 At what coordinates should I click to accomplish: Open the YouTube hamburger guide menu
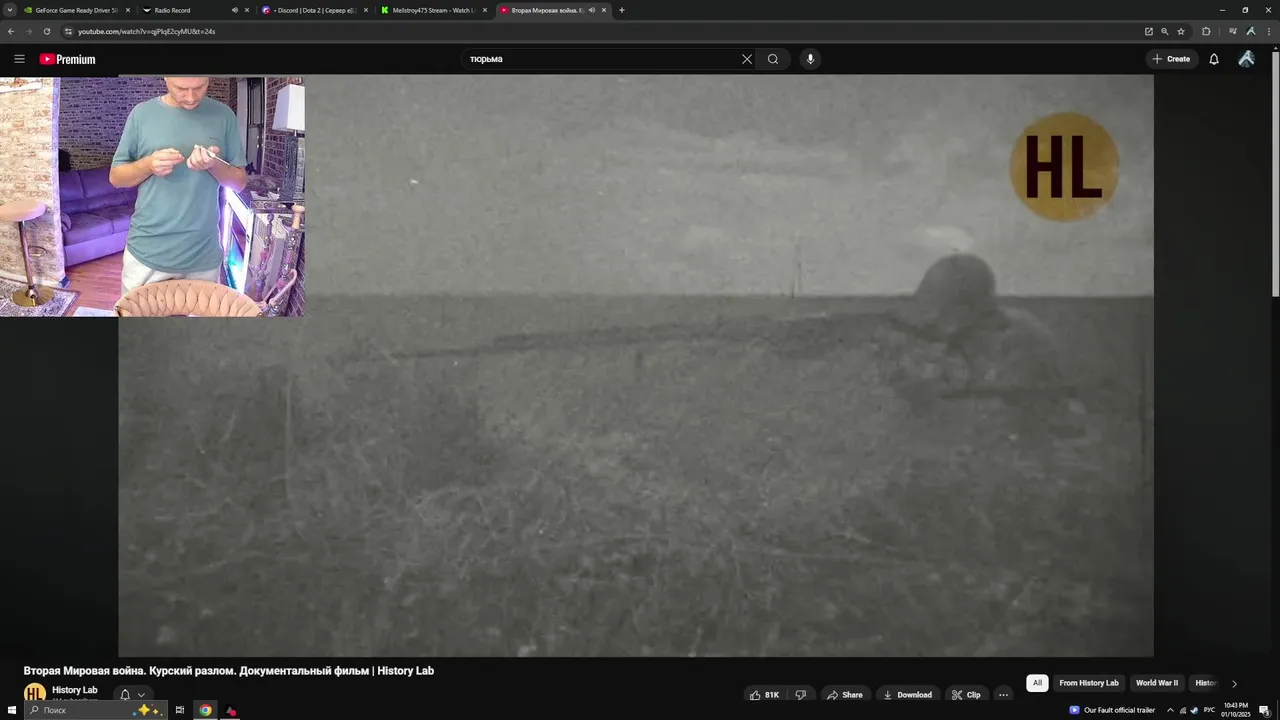coord(19,59)
